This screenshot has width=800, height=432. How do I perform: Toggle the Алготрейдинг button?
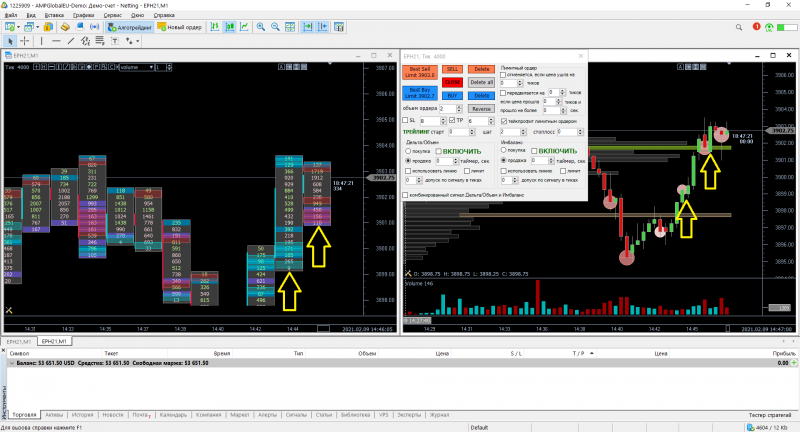tap(130, 27)
